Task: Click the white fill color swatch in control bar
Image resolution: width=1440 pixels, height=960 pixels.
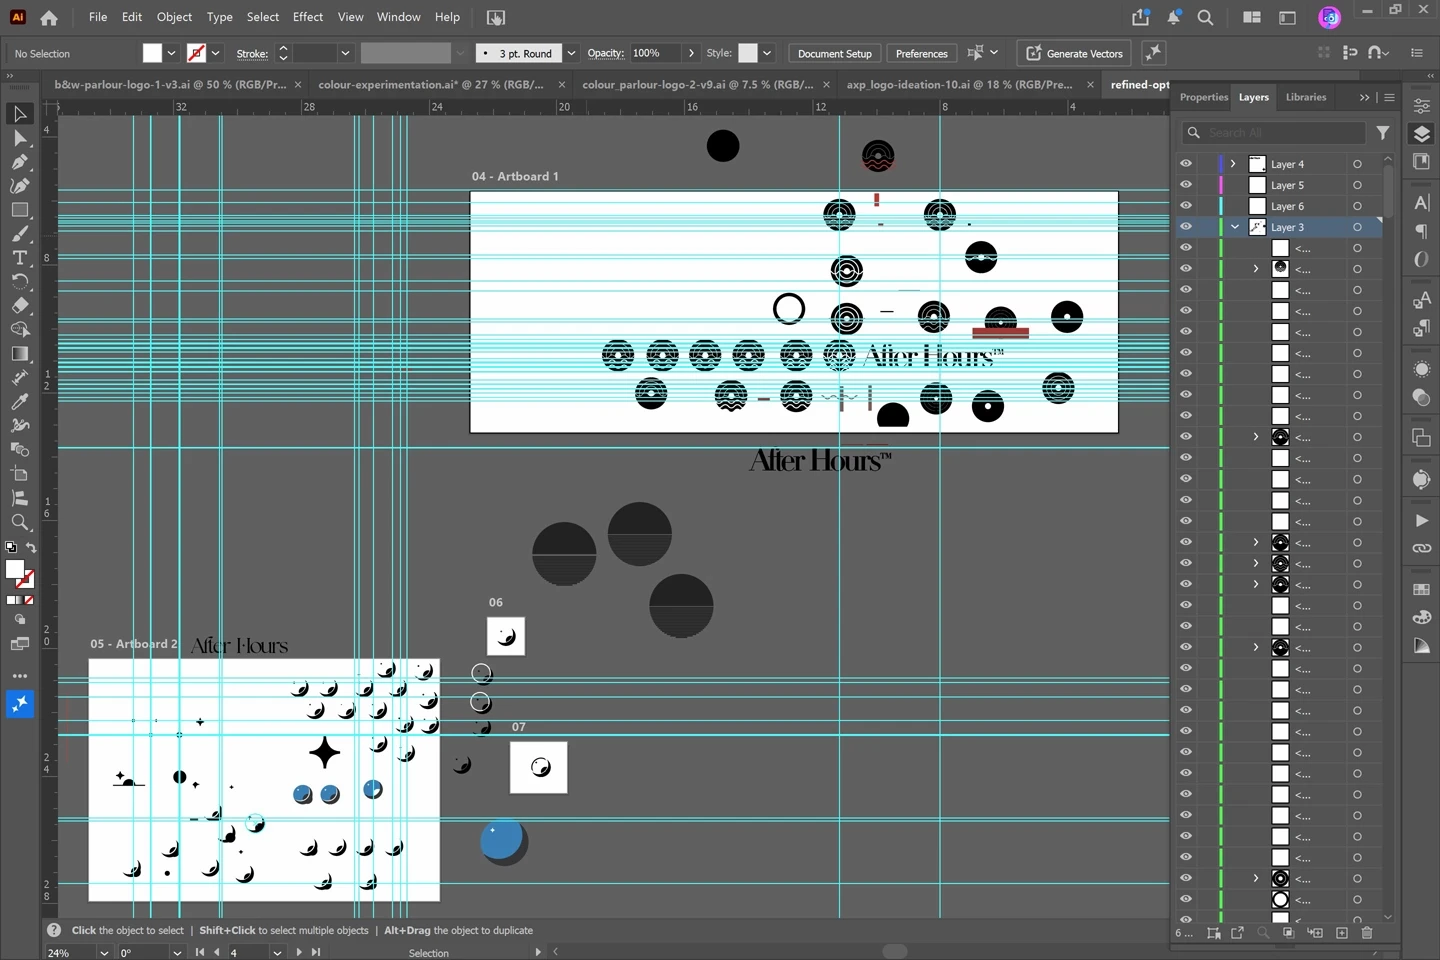Action: [152, 53]
